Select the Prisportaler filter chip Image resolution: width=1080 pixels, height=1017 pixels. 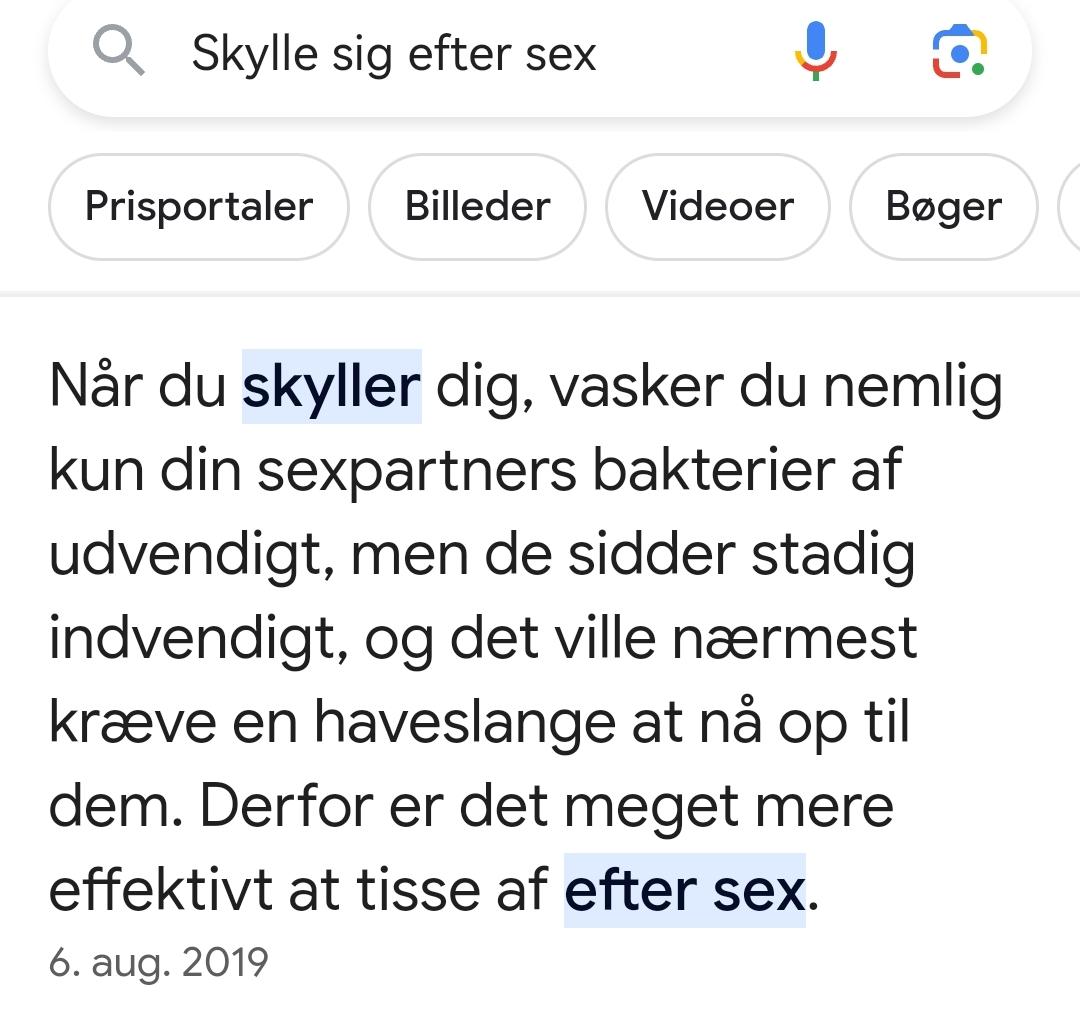[x=199, y=207]
